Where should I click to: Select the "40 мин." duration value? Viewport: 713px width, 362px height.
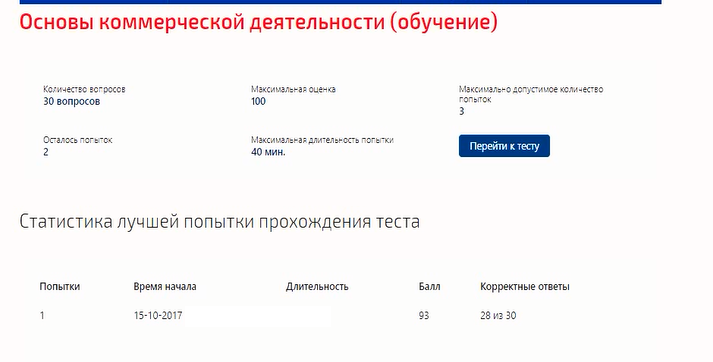click(268, 152)
